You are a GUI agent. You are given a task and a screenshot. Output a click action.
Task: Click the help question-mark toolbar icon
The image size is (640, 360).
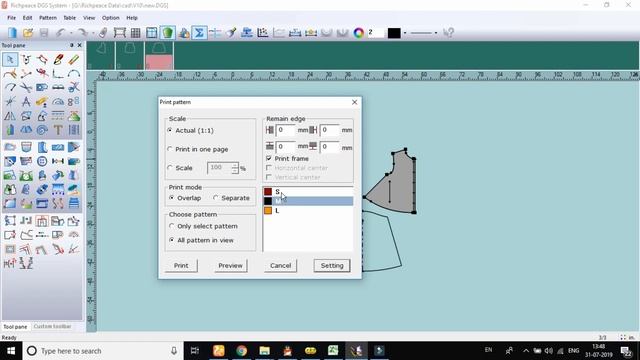pos(448,33)
